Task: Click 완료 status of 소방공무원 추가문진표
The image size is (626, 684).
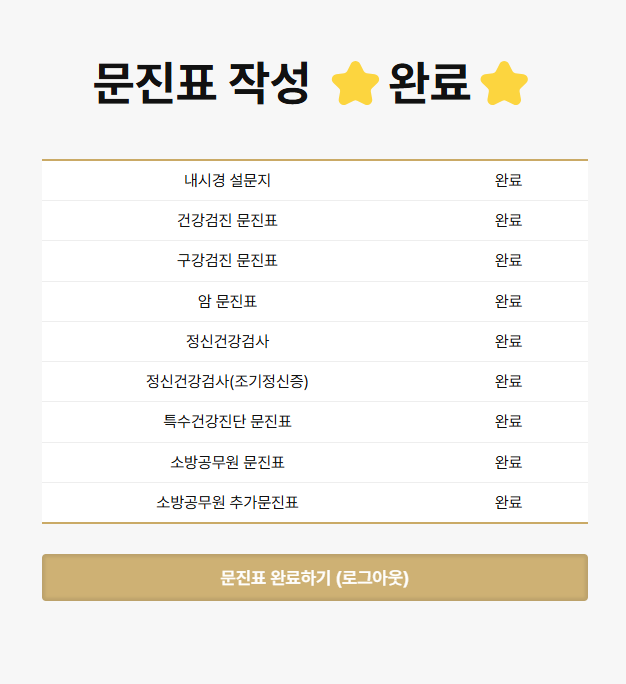Action: click(508, 502)
